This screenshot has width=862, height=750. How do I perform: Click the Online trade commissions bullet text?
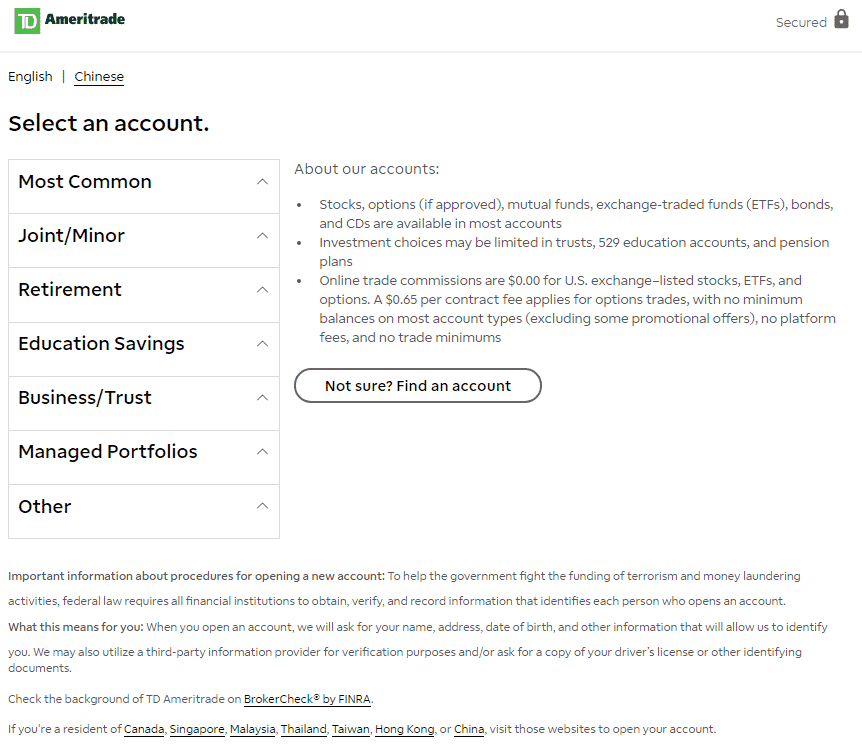coord(577,308)
